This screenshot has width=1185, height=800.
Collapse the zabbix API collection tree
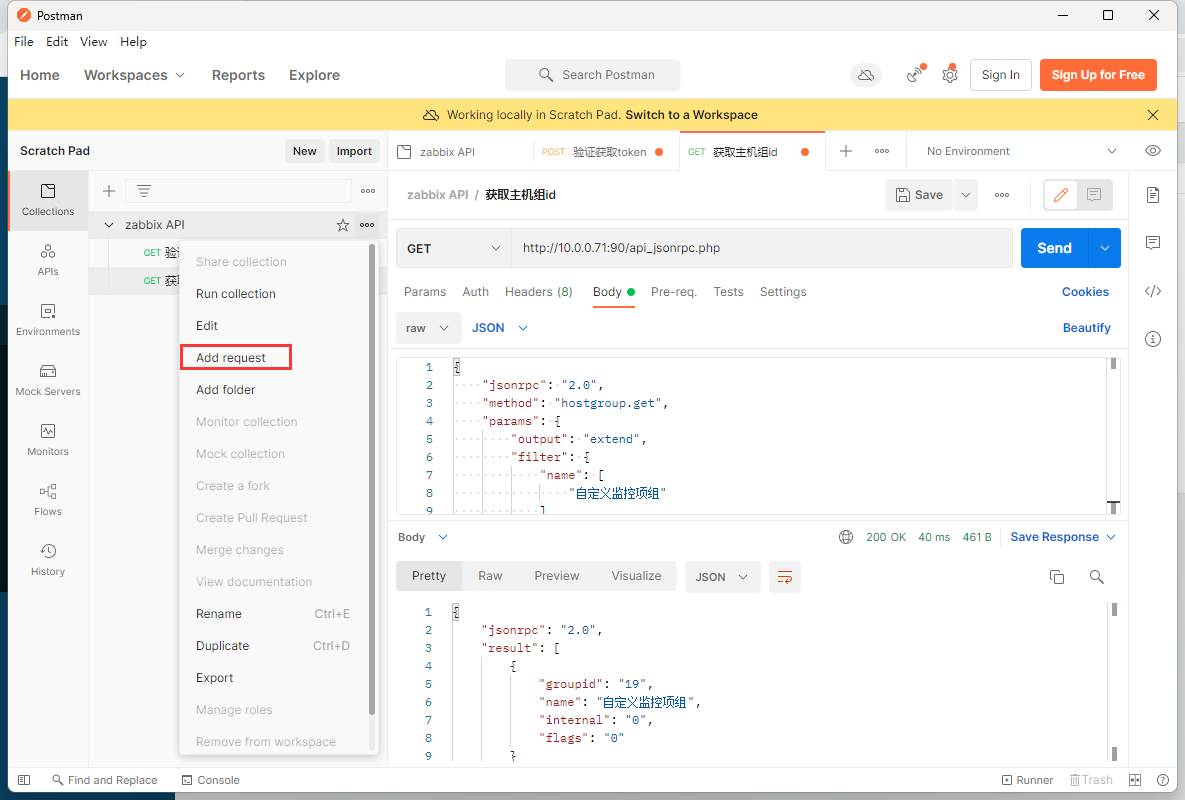109,225
